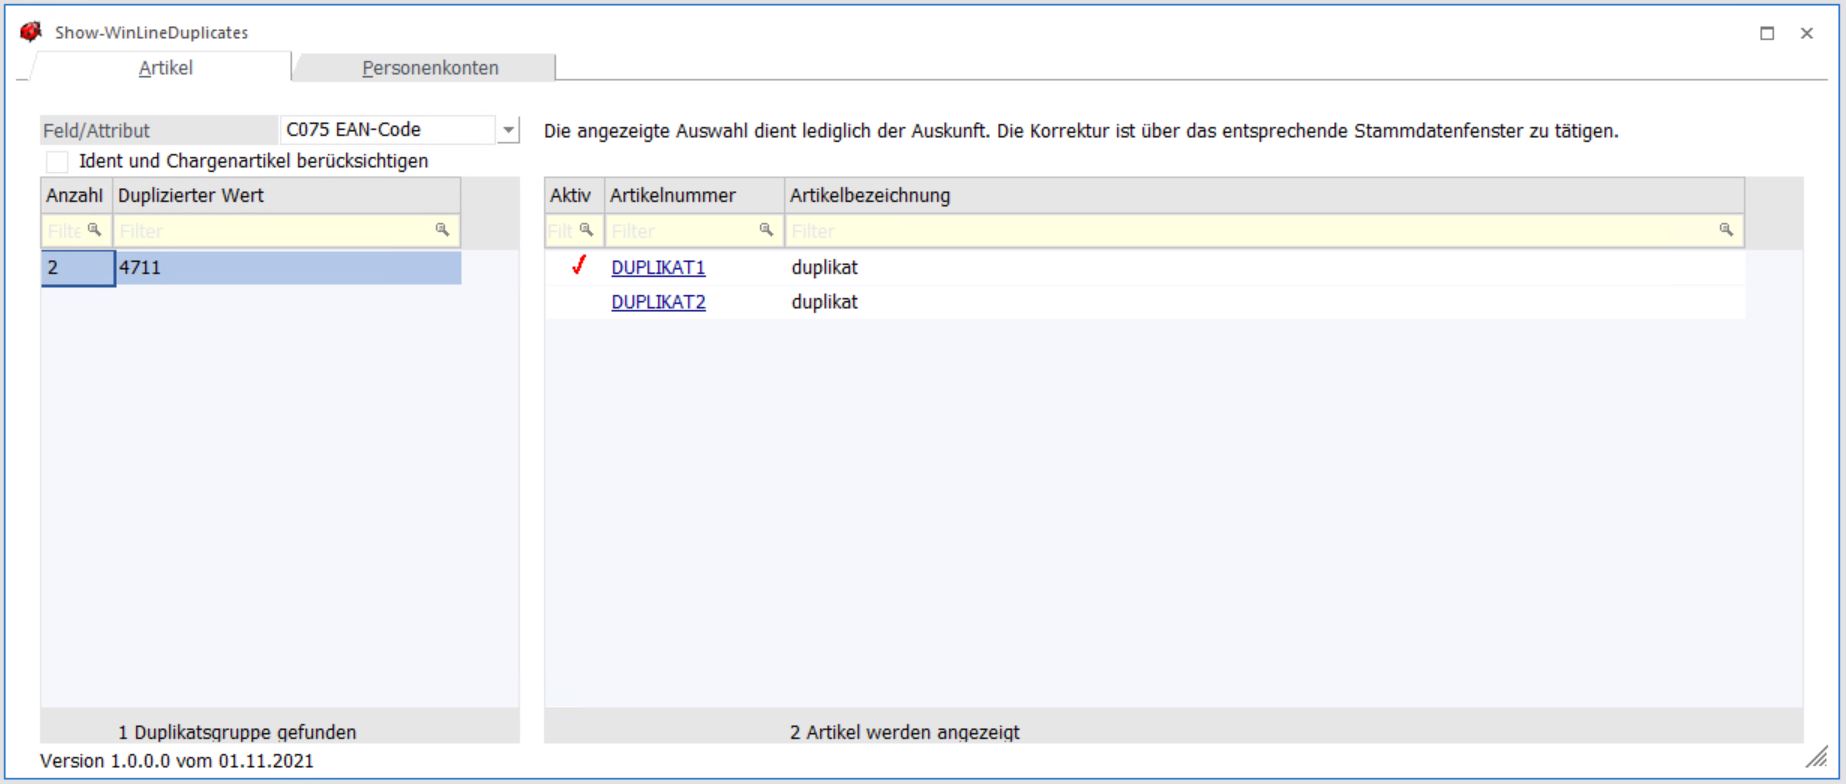Click magnifier icon in Aktiv filter
Viewport: 1846px width, 784px height.
coord(586,230)
